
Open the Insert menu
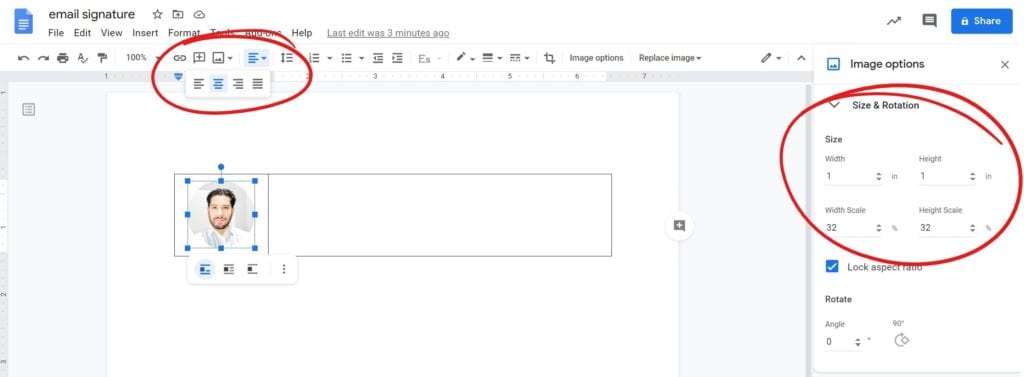coord(145,33)
